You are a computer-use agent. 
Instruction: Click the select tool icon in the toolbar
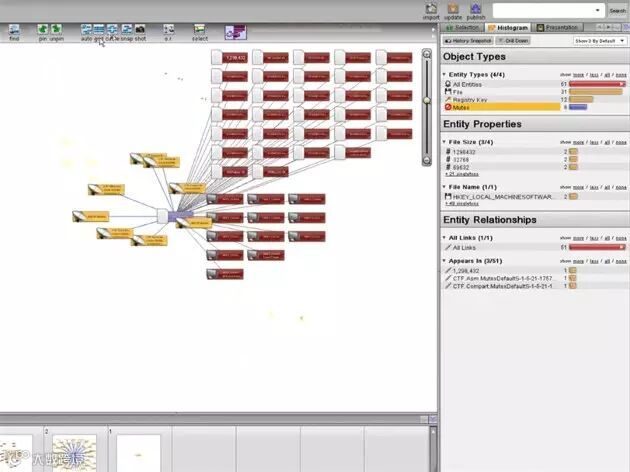coord(199,29)
